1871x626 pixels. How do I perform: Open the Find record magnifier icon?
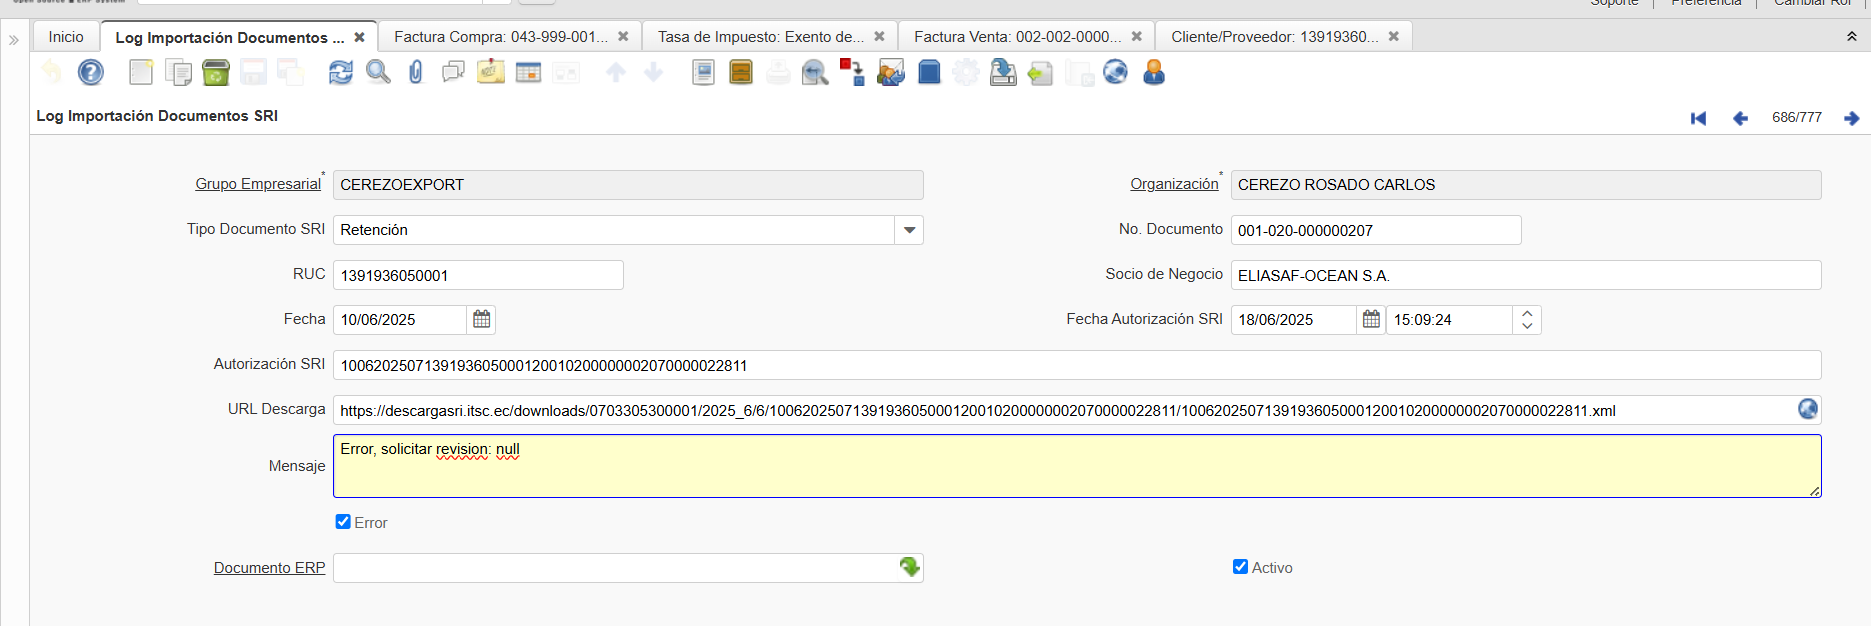(378, 72)
